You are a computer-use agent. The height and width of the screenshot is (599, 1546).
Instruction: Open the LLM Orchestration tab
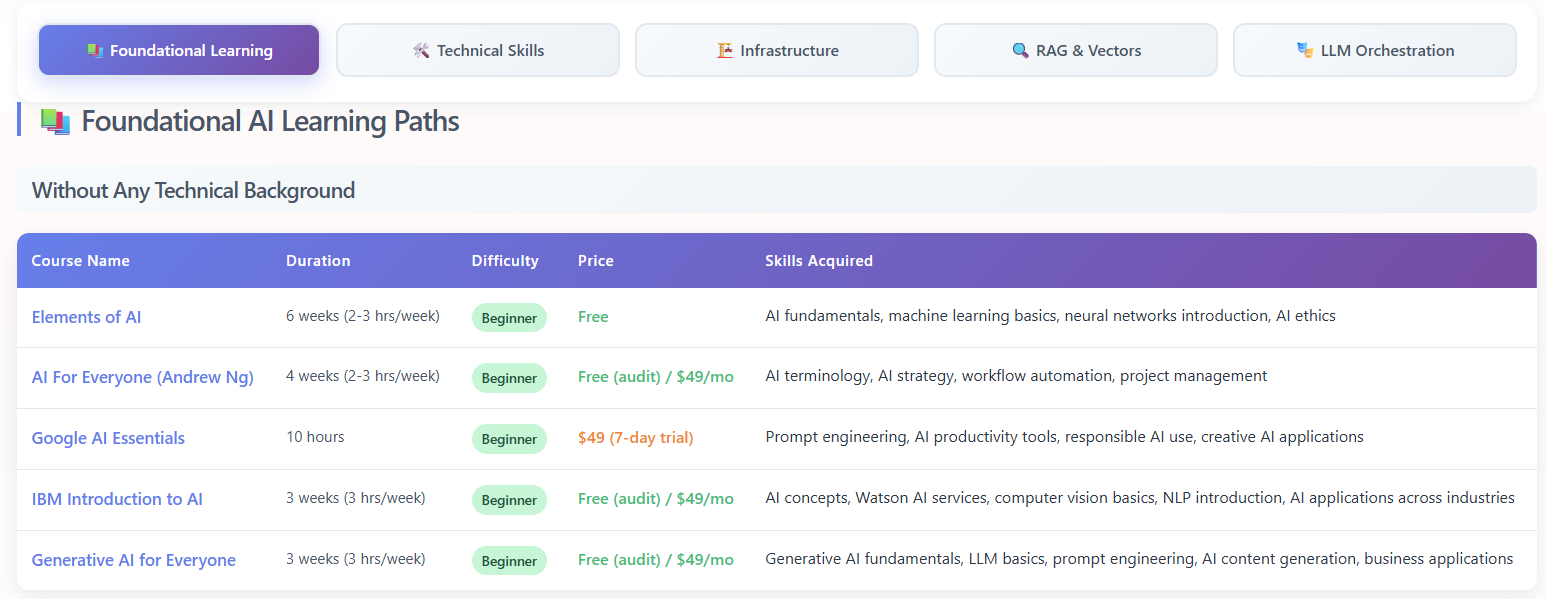1375,50
